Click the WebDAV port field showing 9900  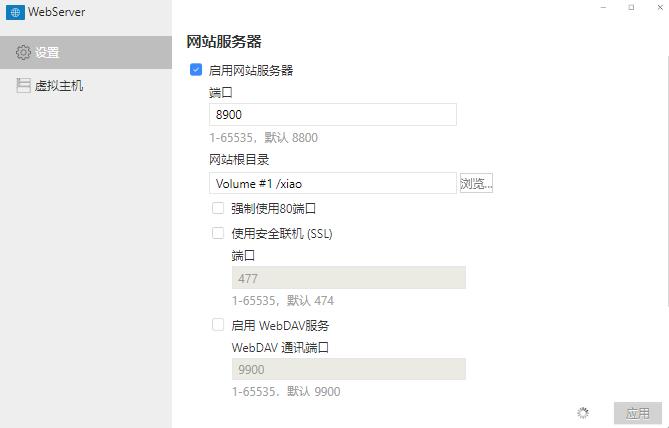click(348, 370)
